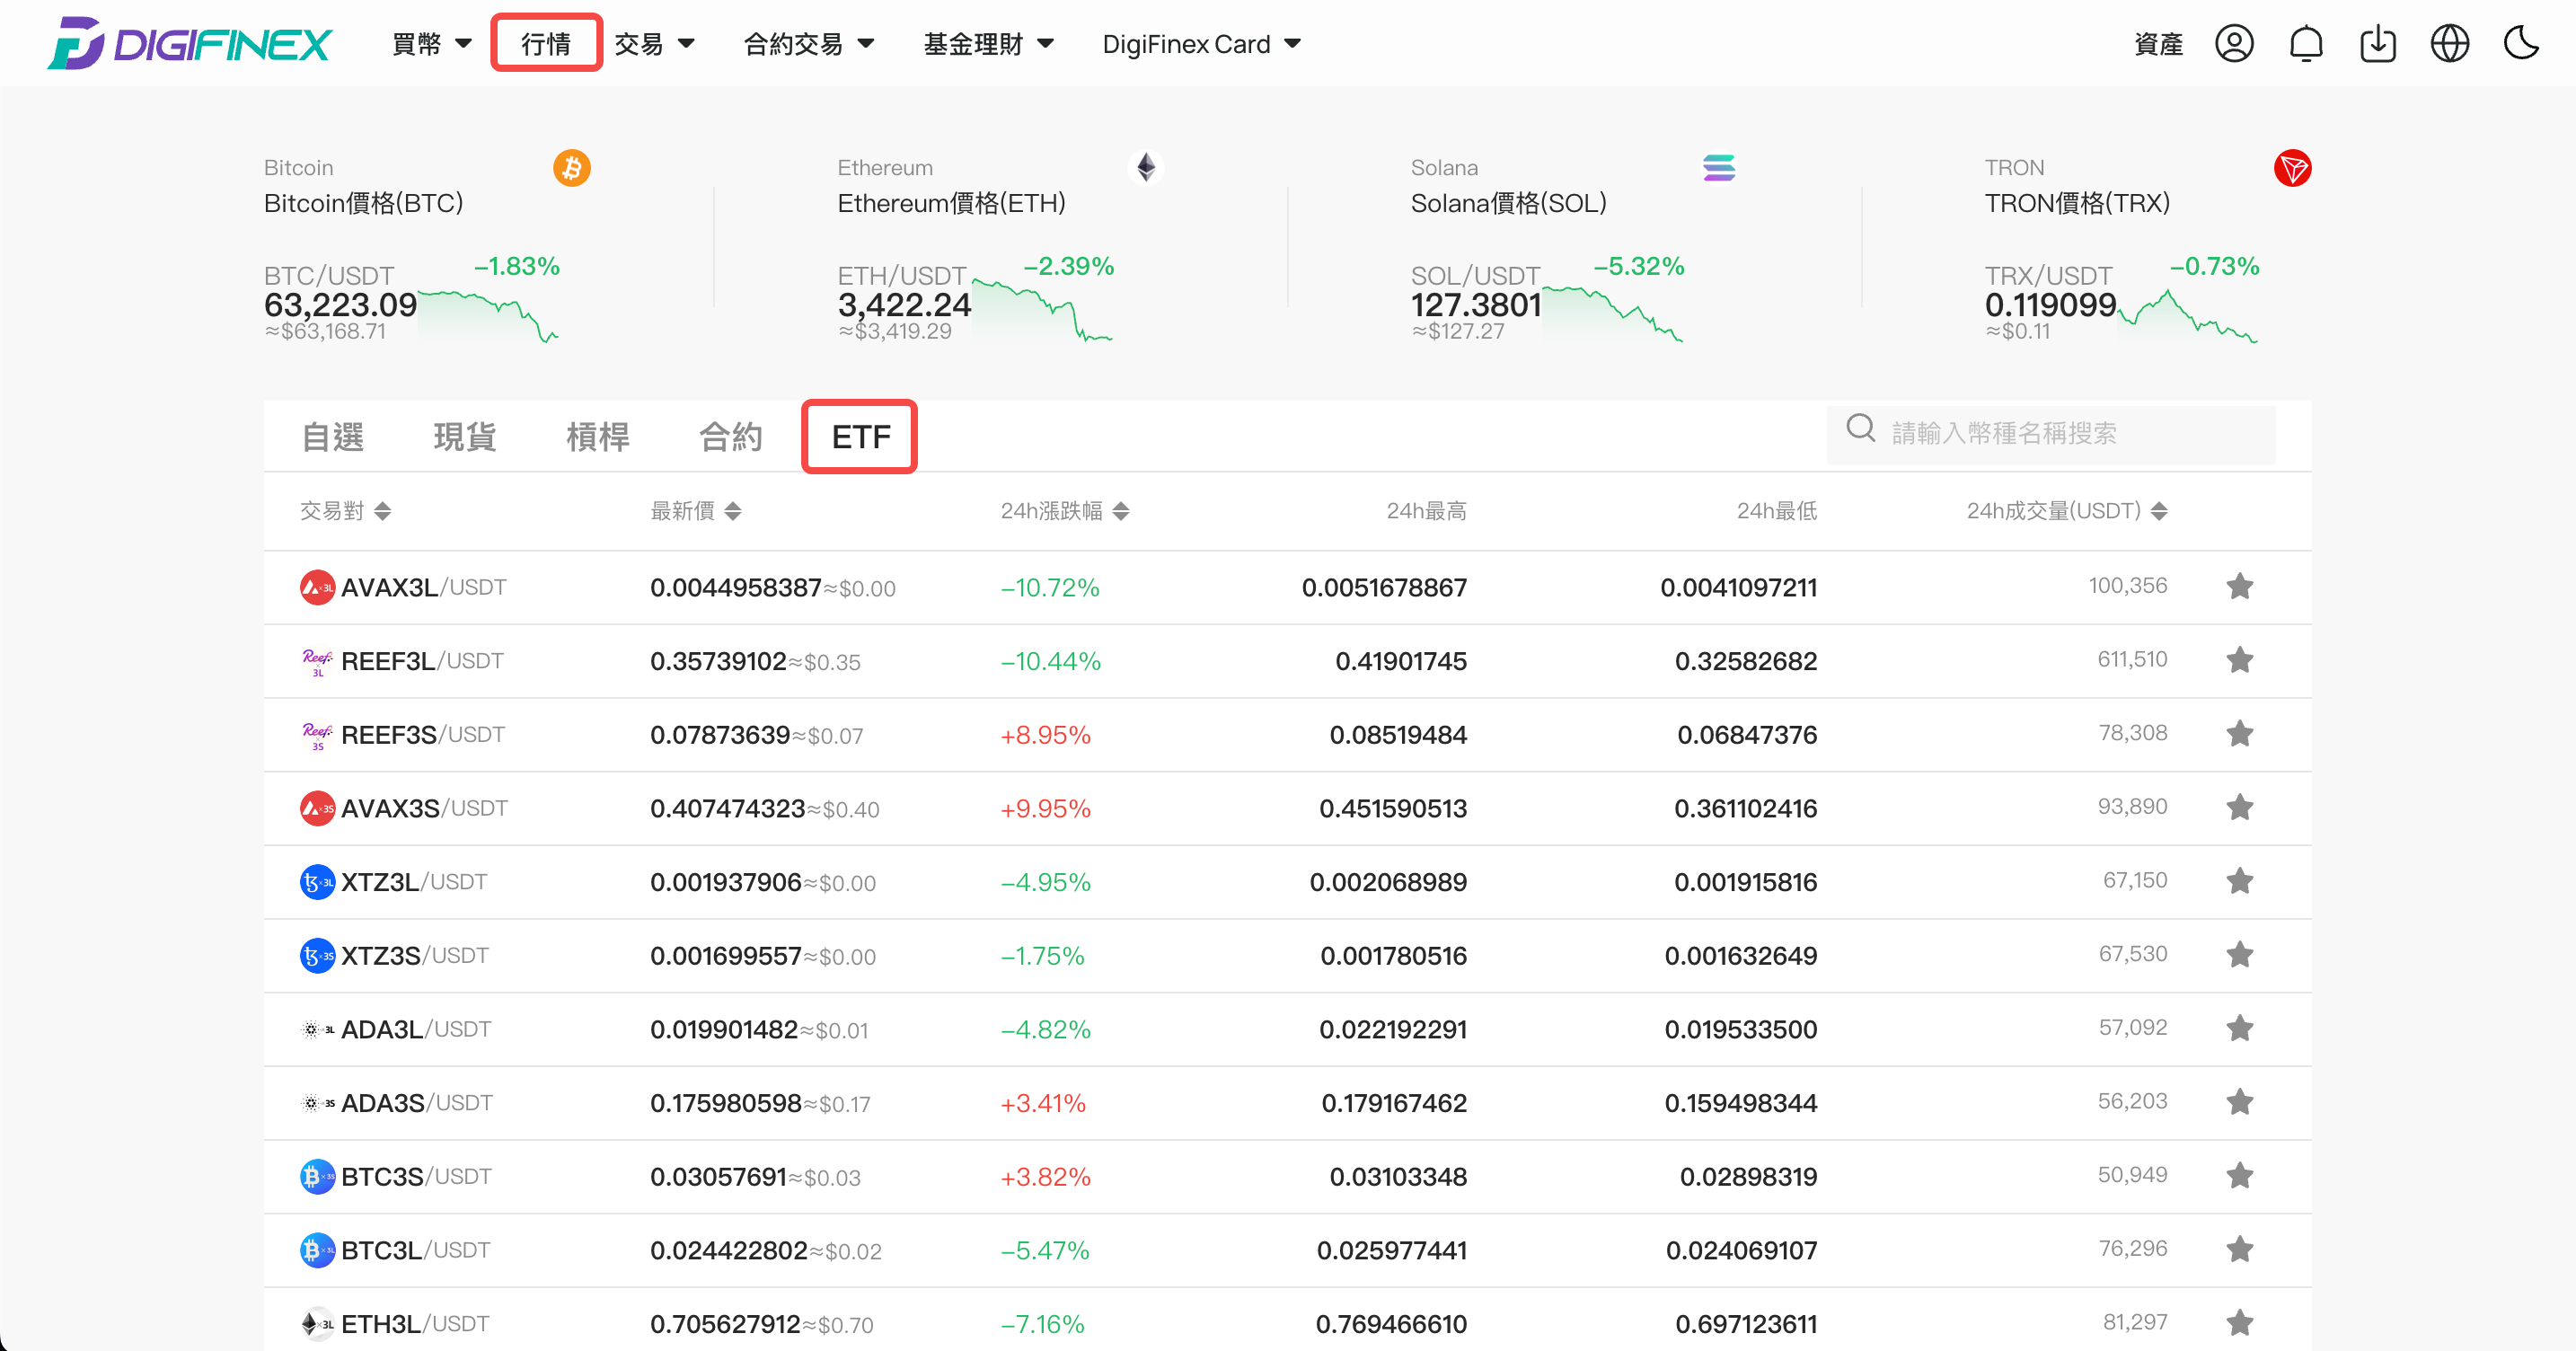The image size is (2576, 1351).
Task: Click the search magnifier icon
Action: [1860, 428]
